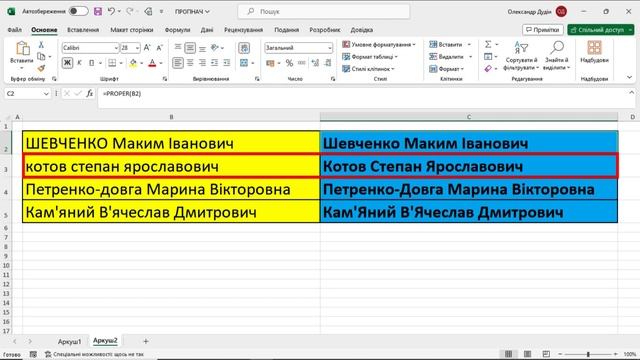
Task: Apply Comma Style number format
Action: point(302,63)
